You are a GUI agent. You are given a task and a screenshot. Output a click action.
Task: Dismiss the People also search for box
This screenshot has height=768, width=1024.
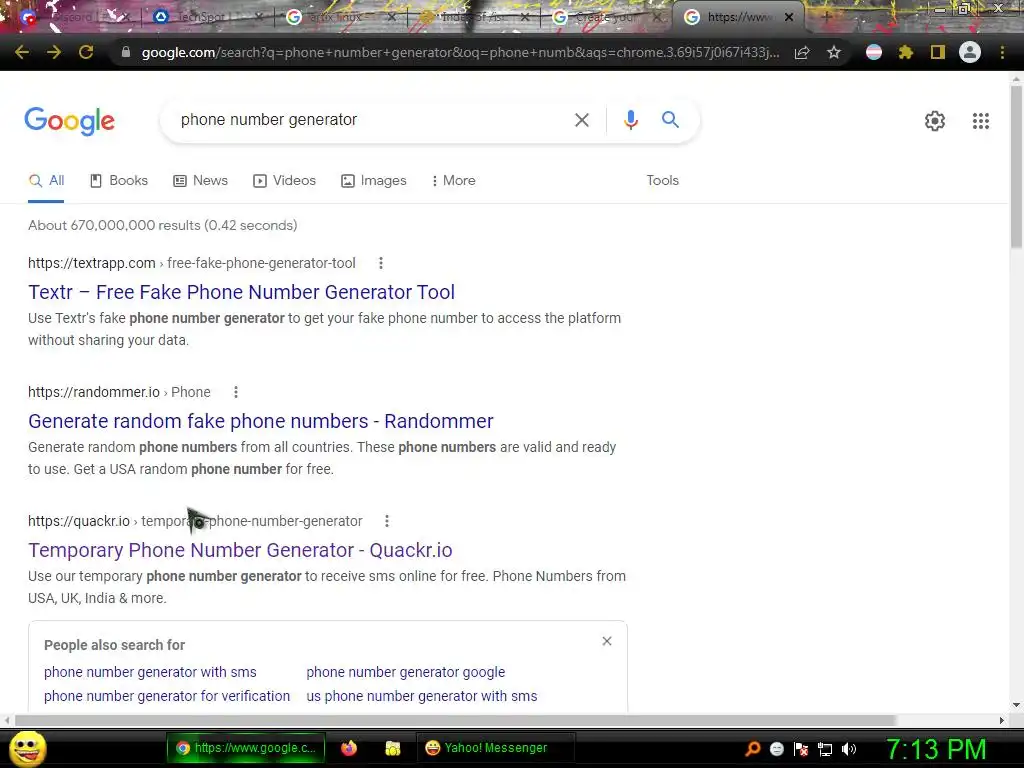click(x=607, y=641)
